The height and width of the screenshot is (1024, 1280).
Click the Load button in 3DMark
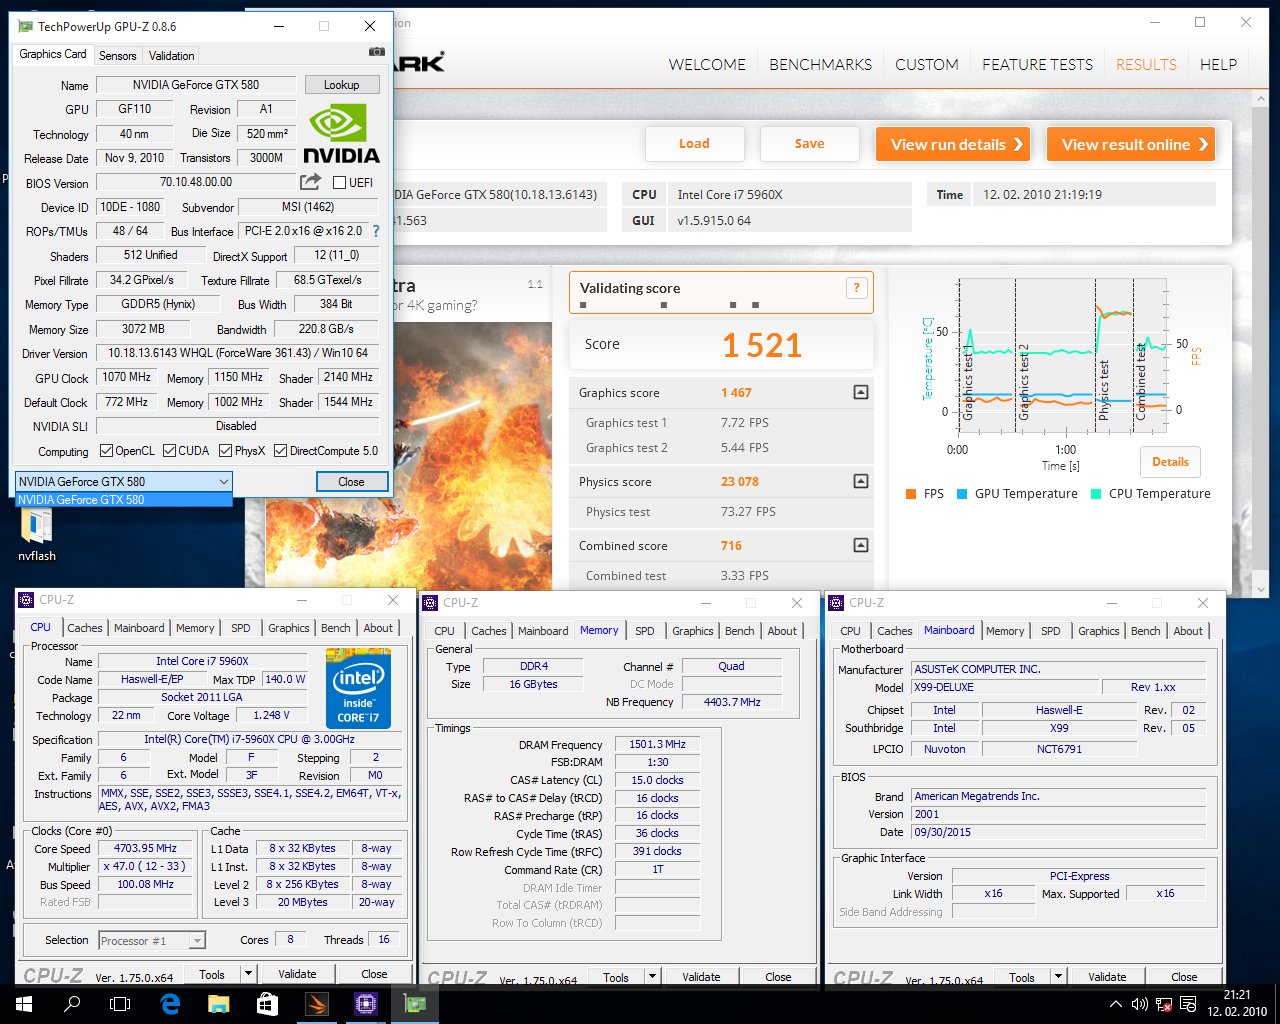click(694, 144)
